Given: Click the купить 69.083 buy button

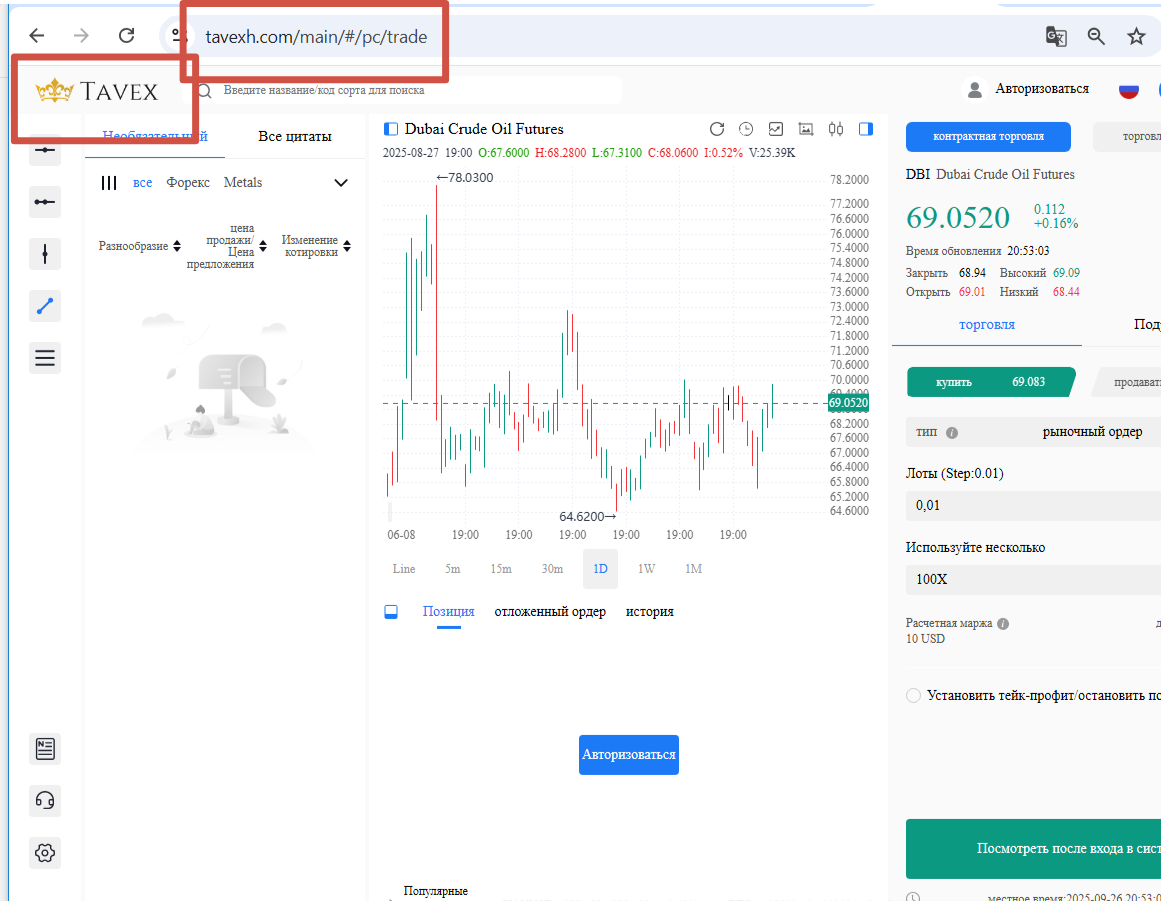Looking at the screenshot, I should click(991, 382).
